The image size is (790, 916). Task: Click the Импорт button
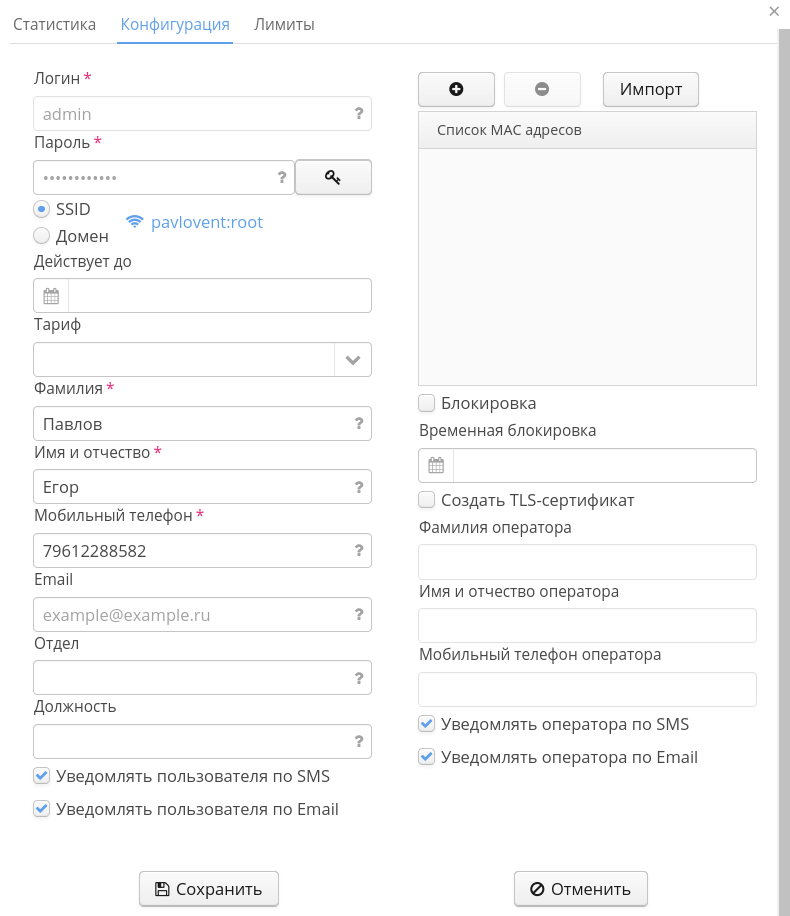click(x=651, y=89)
